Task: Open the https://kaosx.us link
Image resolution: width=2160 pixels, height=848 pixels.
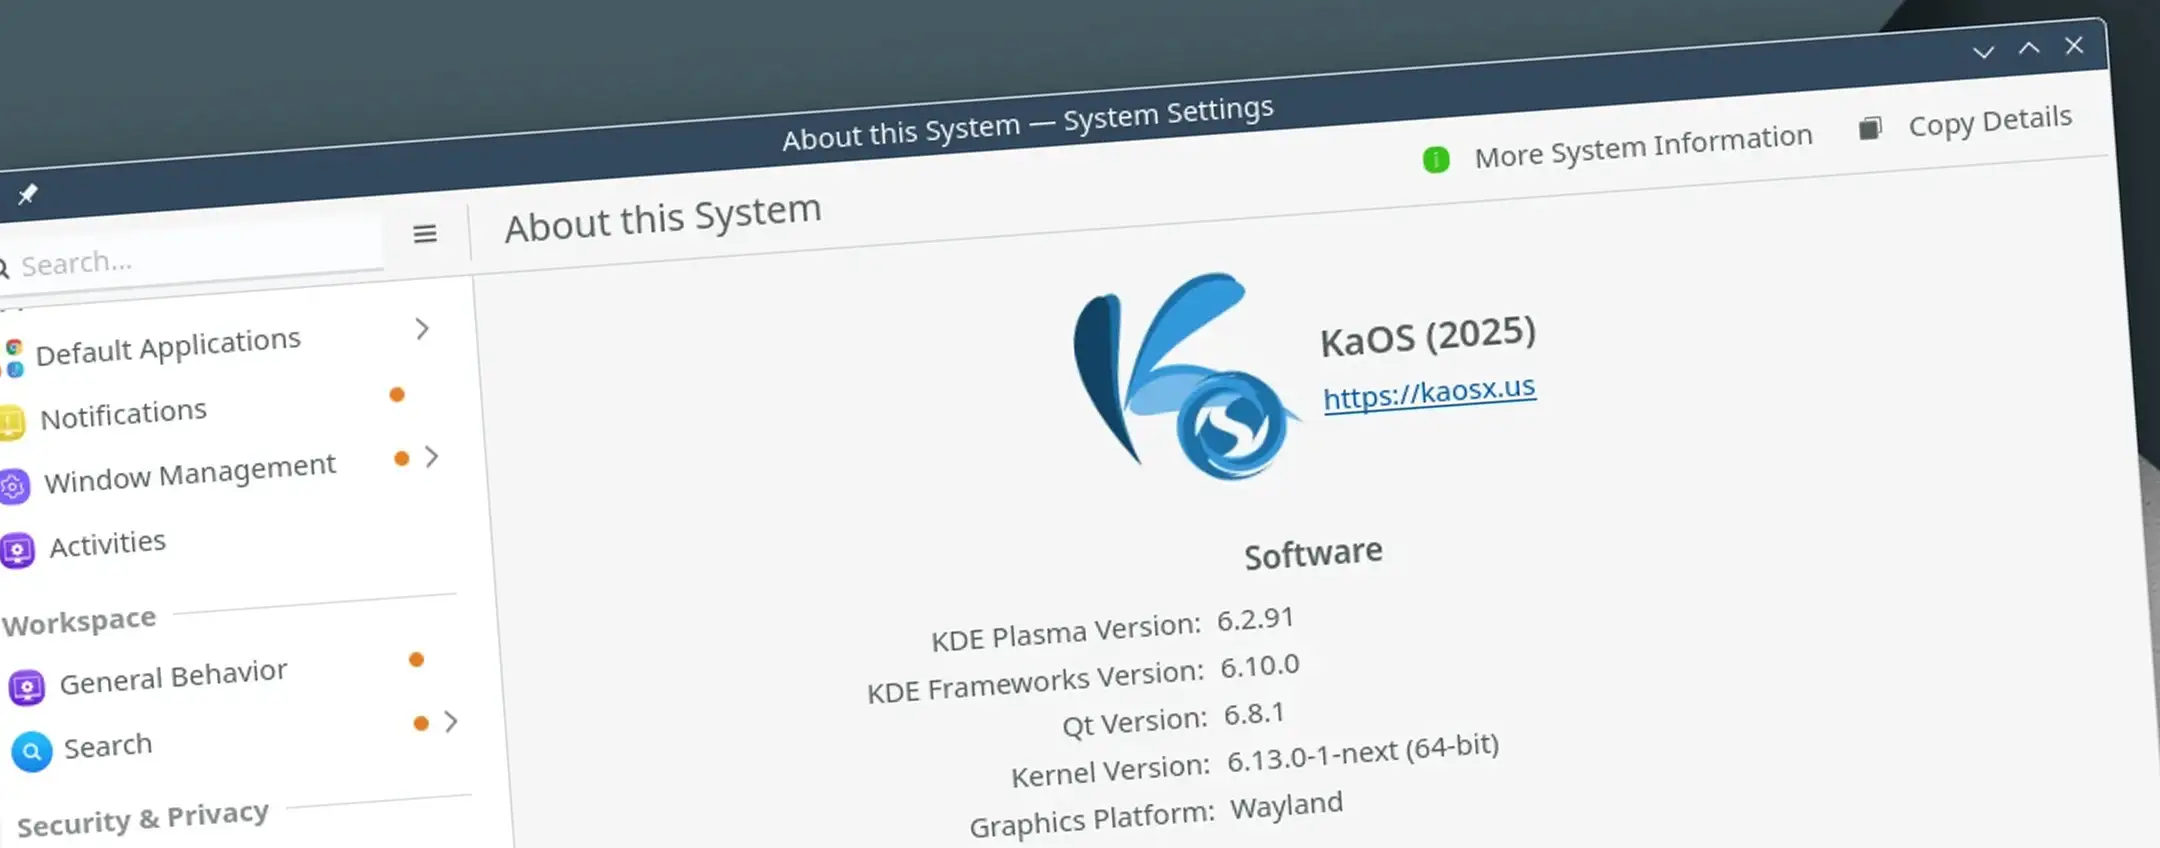Action: 1429,392
